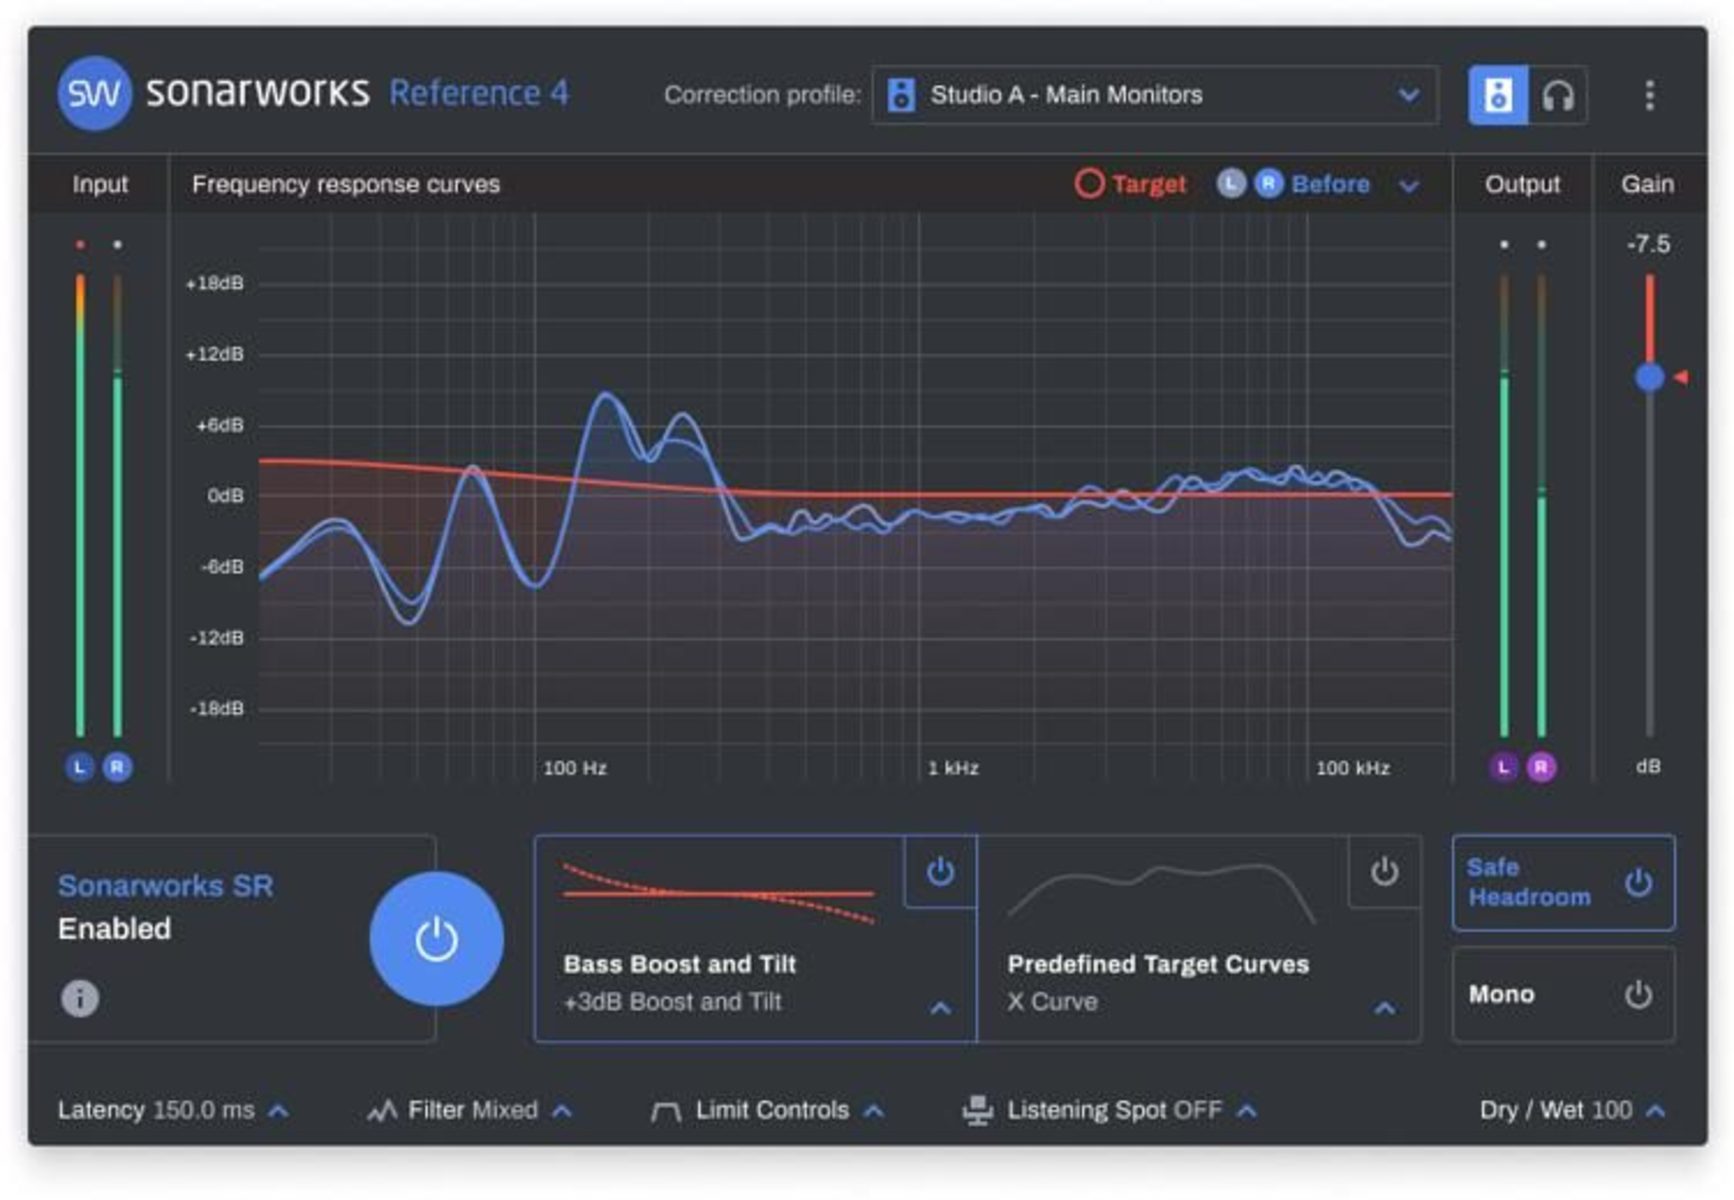This screenshot has height=1200, width=1734.
Task: Toggle Bass Boost and Tilt power
Action: tap(940, 871)
